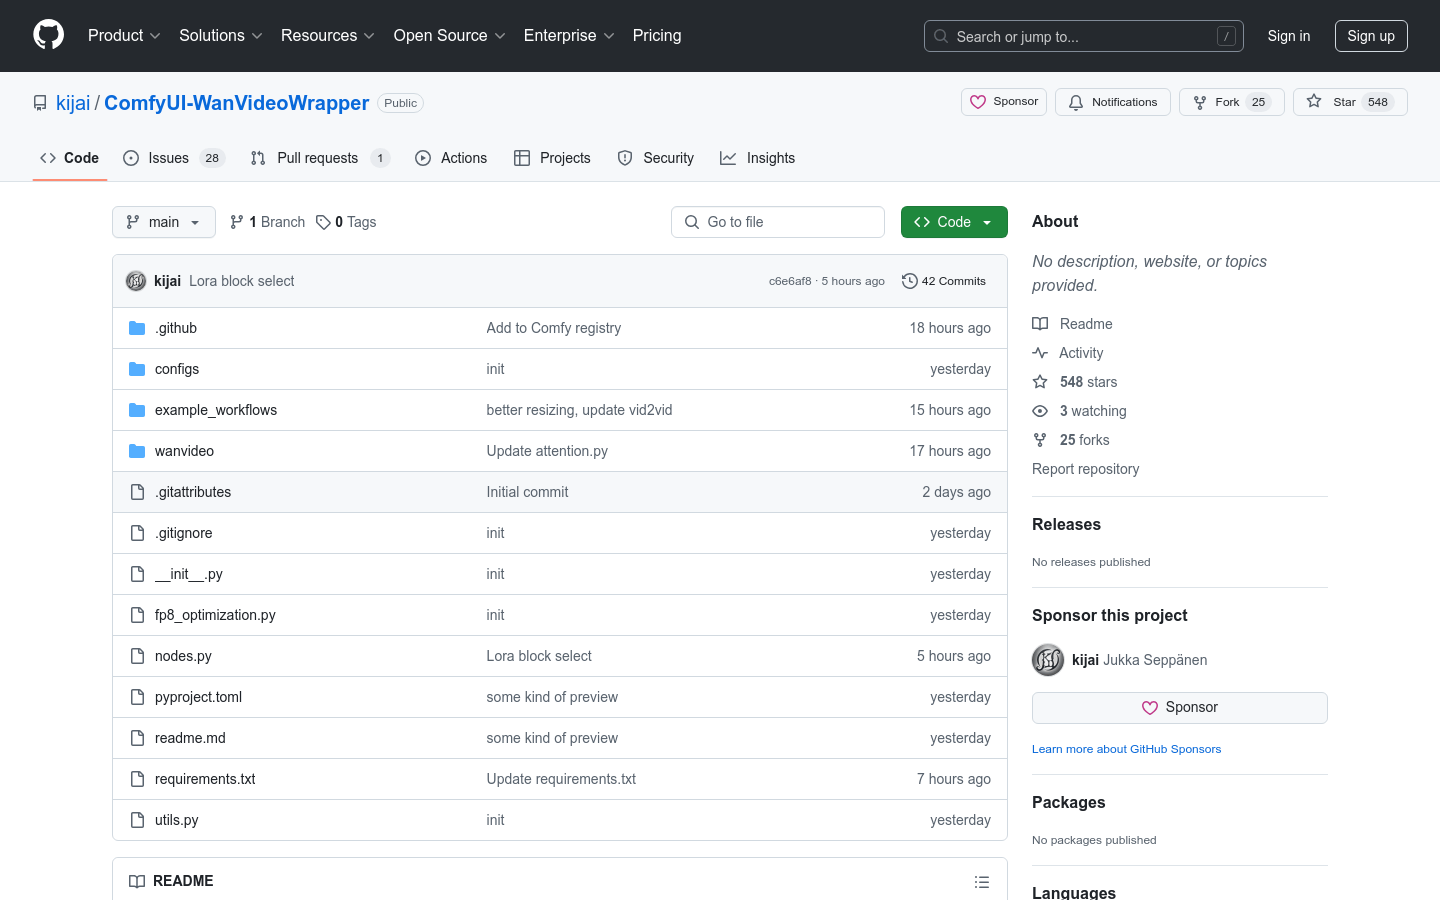Click the fp8_optimization.py file icon

[137, 615]
